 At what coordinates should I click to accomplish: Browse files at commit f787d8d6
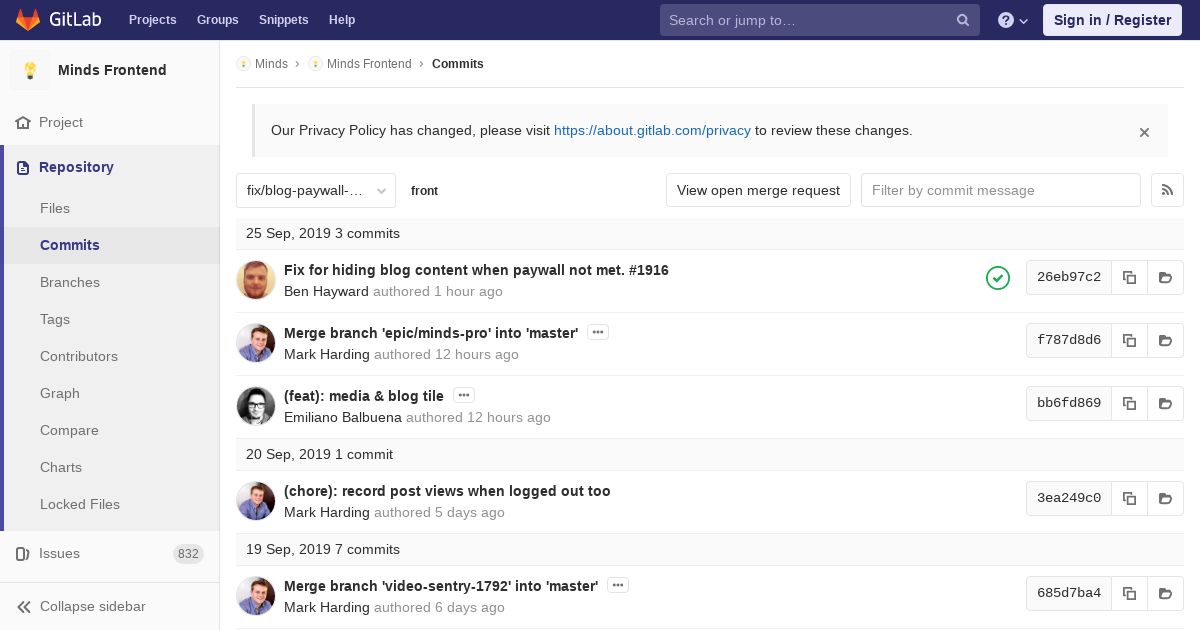point(1165,341)
